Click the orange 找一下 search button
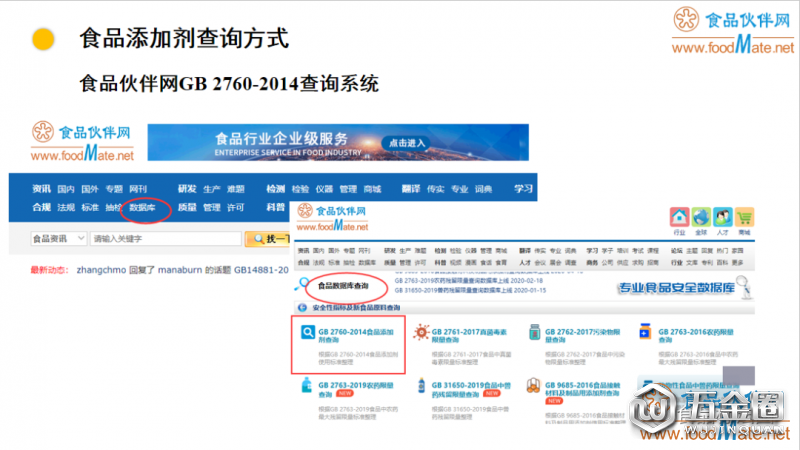 (268, 239)
